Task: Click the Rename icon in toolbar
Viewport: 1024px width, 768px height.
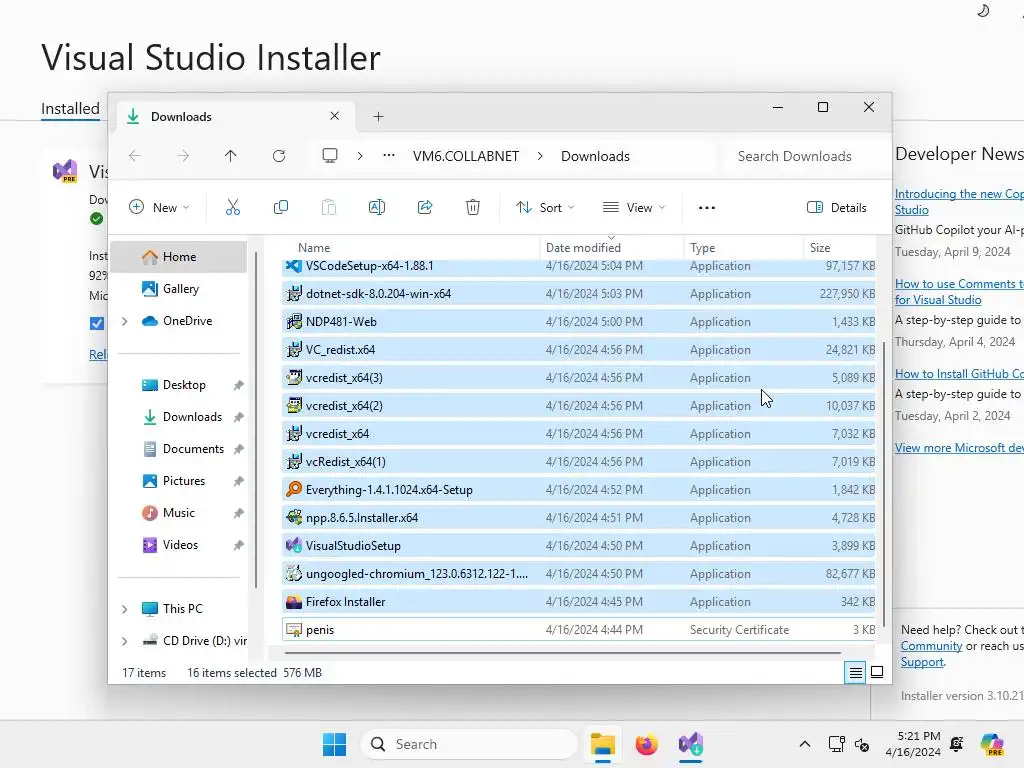Action: [x=377, y=208]
